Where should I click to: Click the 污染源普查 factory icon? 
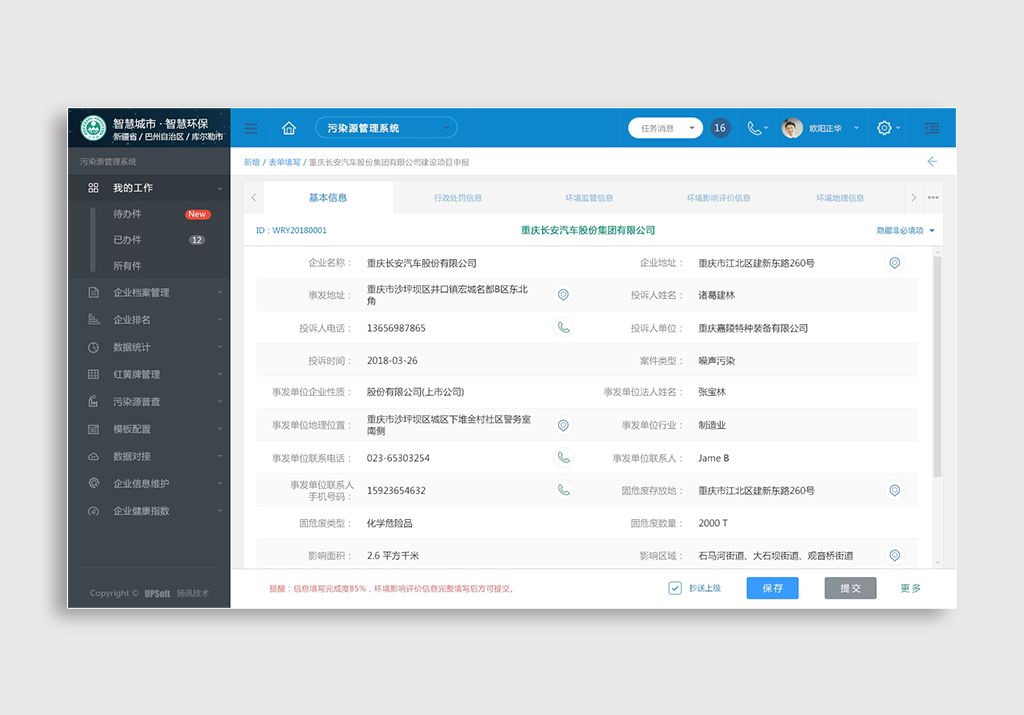click(x=93, y=402)
